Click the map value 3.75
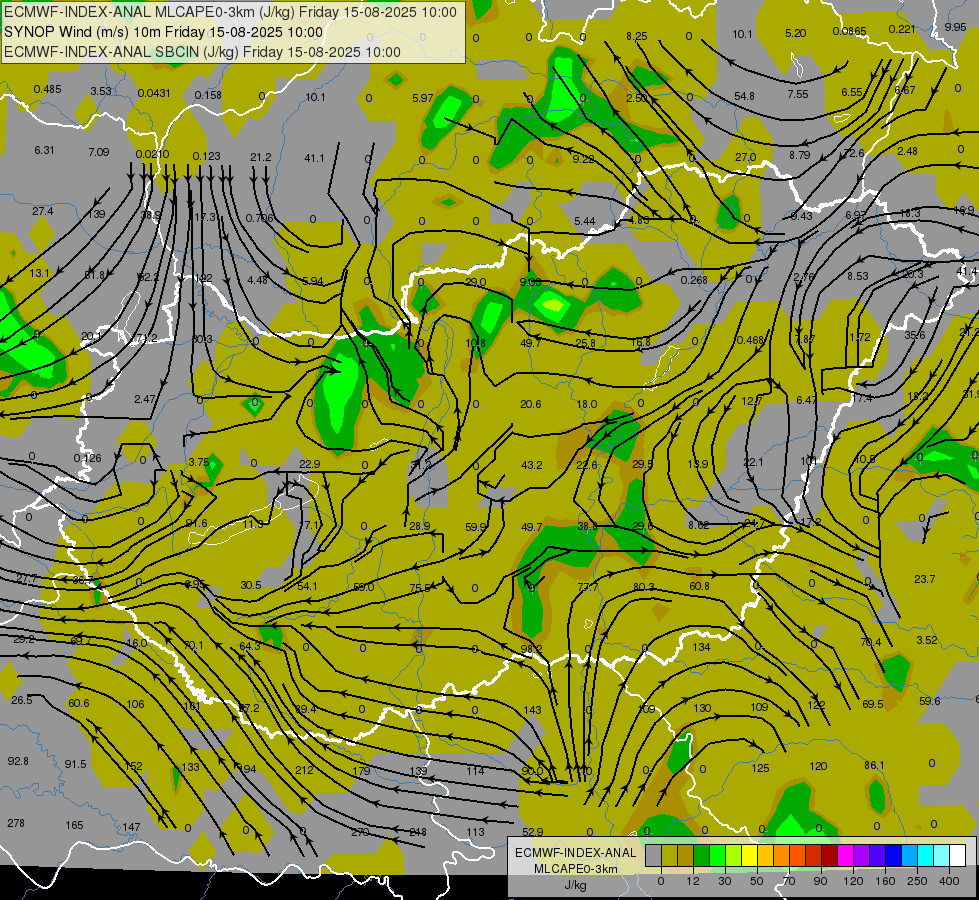979x900 pixels. coord(199,462)
